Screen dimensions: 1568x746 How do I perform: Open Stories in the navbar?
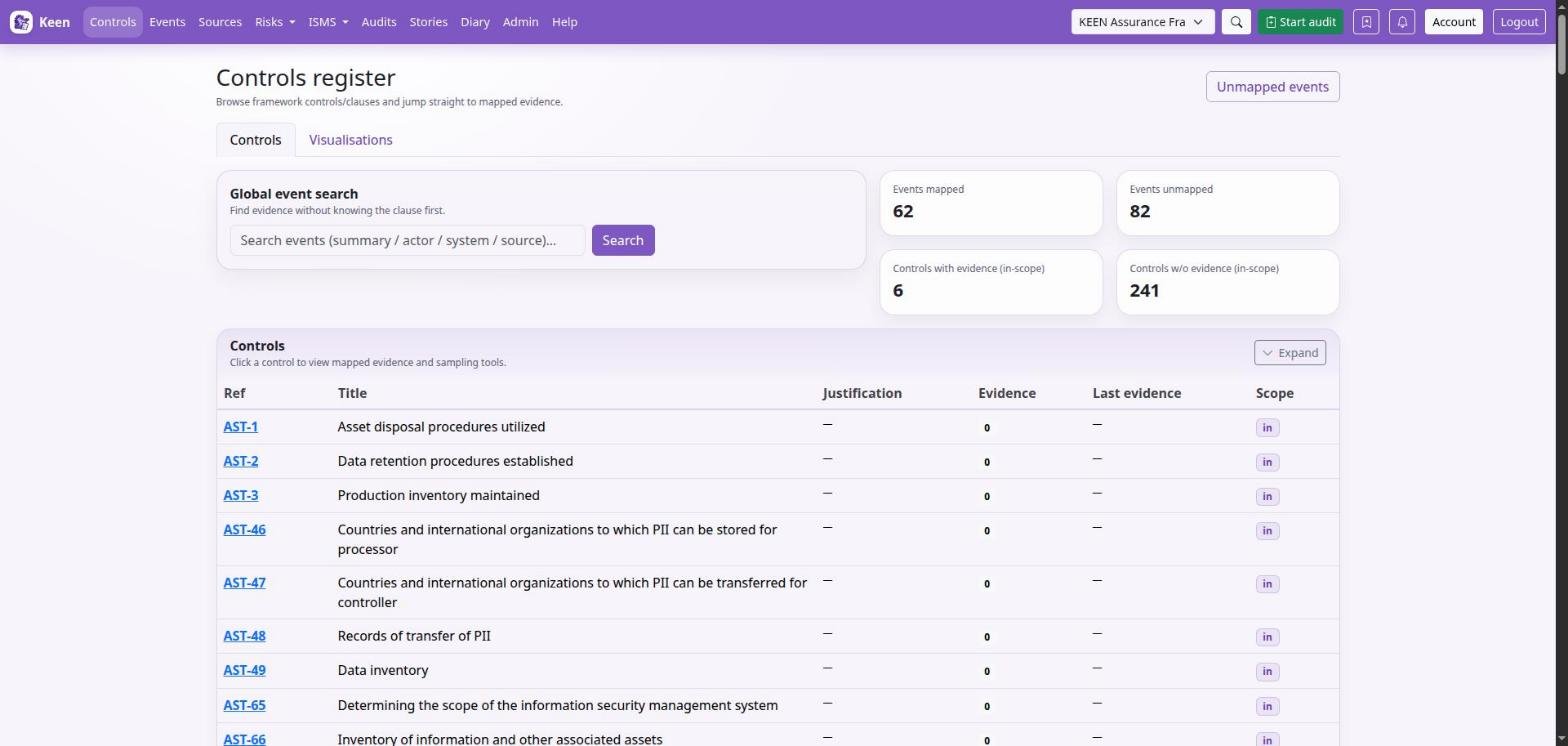click(428, 22)
